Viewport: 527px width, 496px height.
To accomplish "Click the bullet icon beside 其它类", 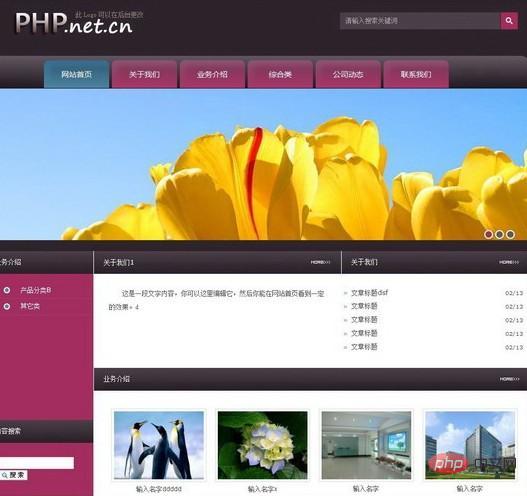I will [7, 306].
